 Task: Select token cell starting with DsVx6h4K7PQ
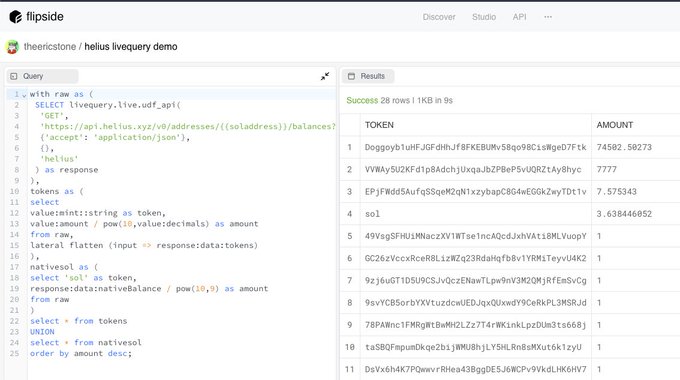pyautogui.click(x=475, y=370)
